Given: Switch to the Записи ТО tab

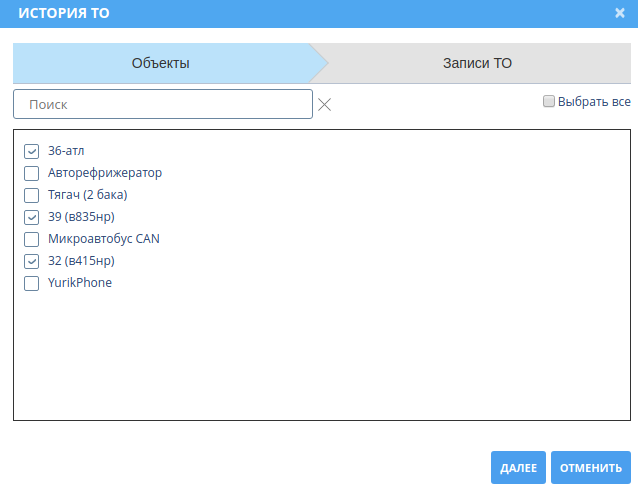Looking at the screenshot, I should coord(477,63).
